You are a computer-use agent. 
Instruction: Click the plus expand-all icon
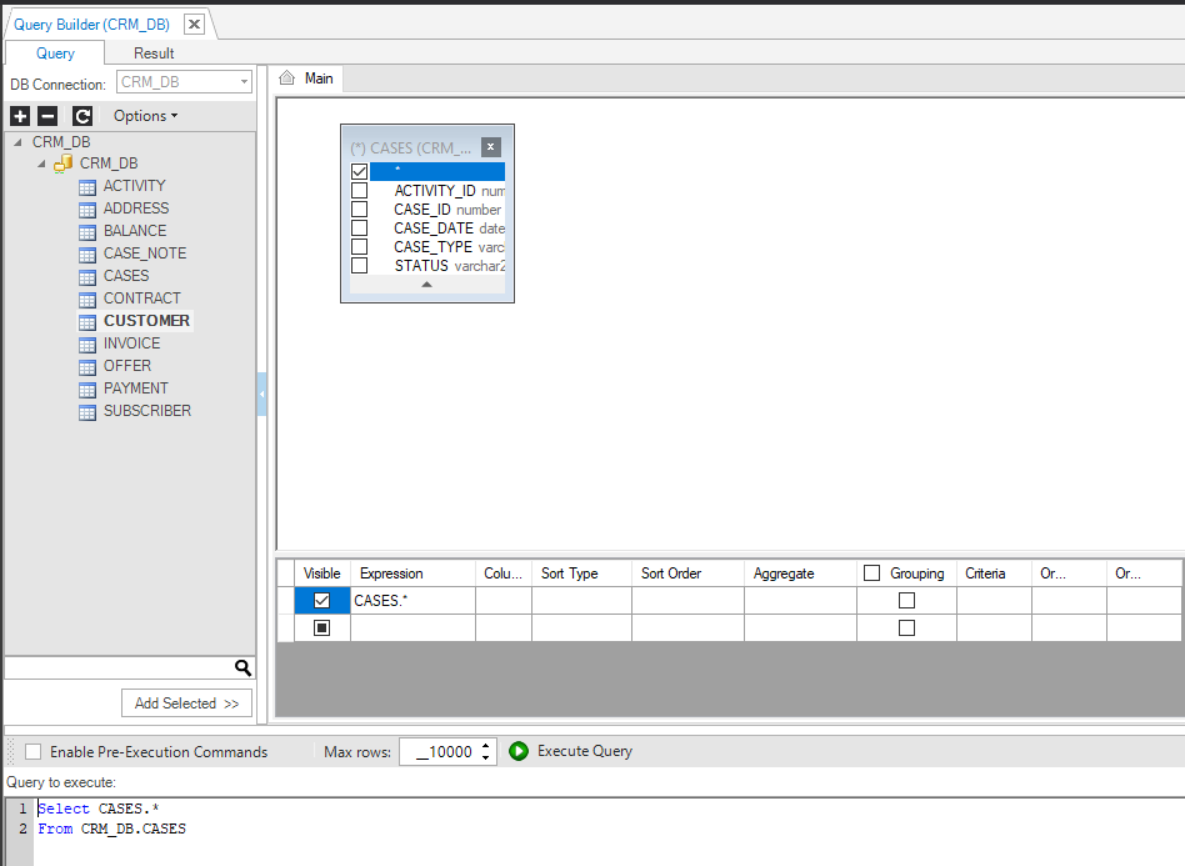pyautogui.click(x=19, y=116)
